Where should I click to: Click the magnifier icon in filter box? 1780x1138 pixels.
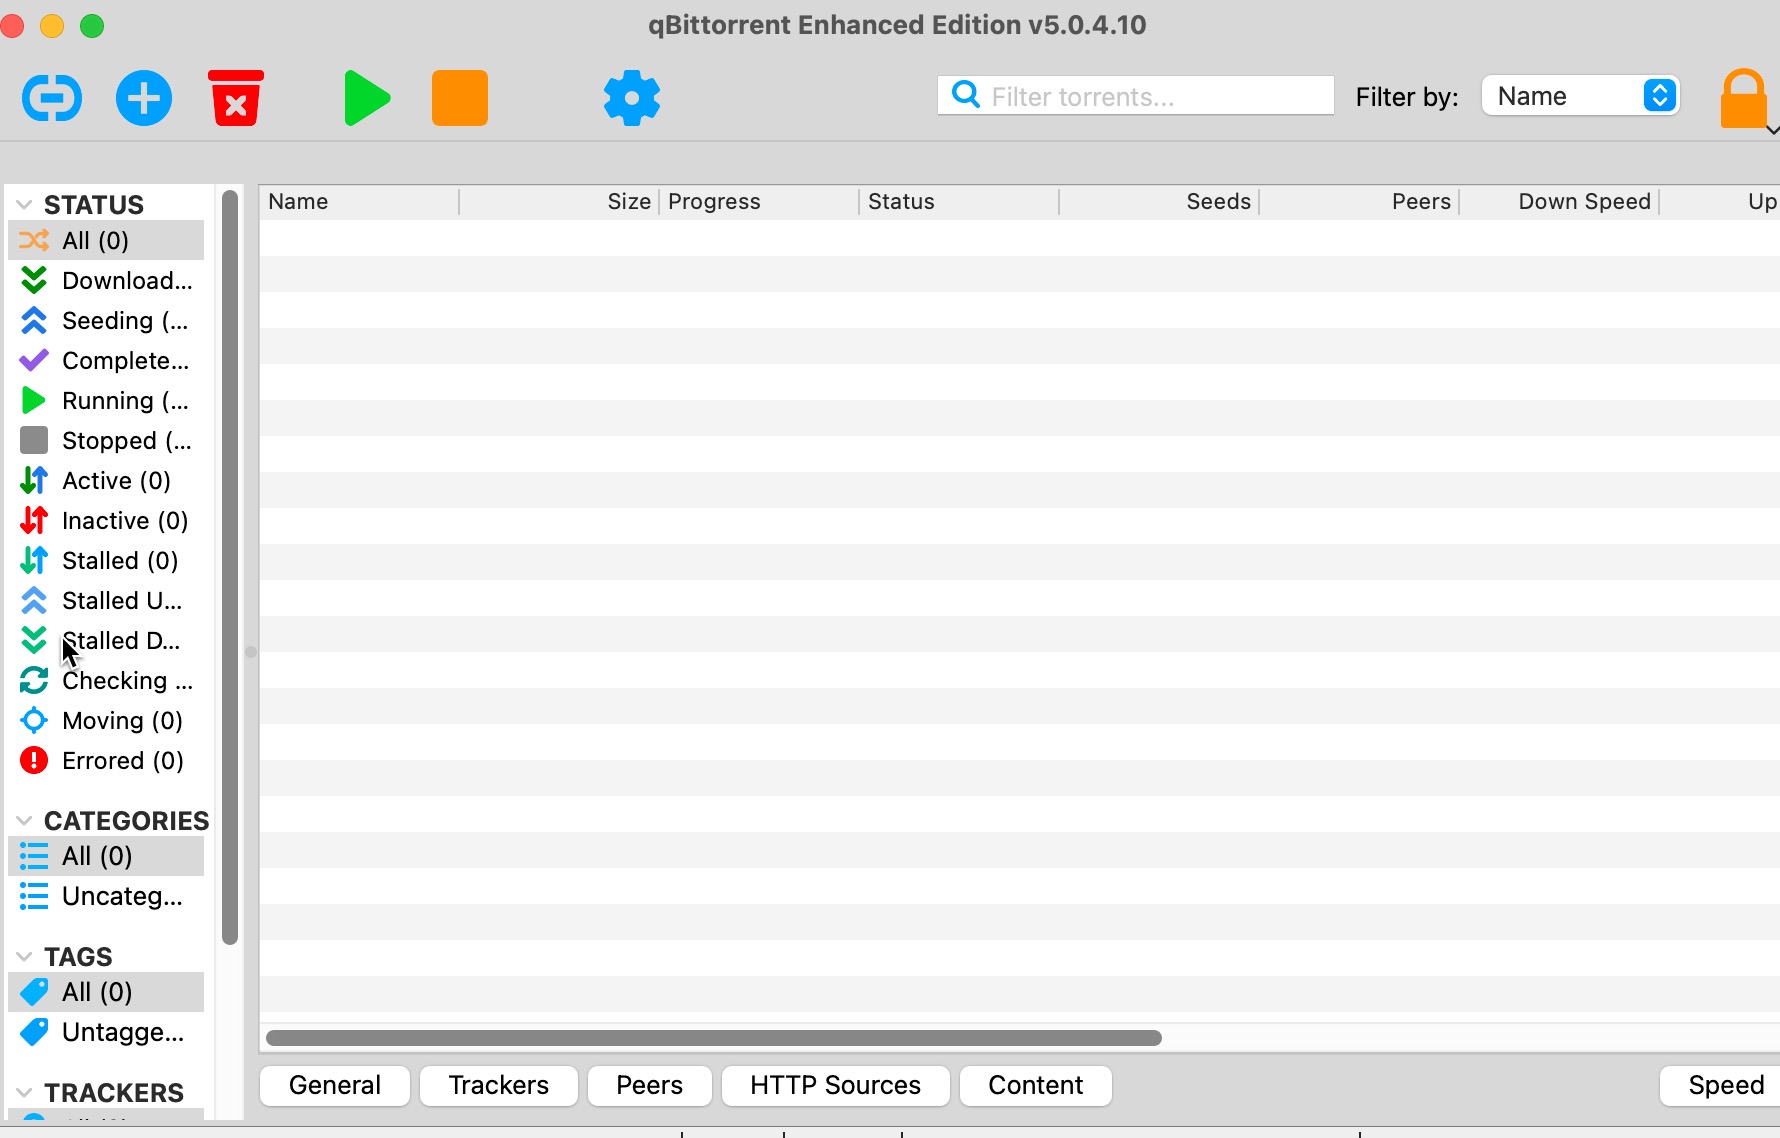[x=966, y=95]
